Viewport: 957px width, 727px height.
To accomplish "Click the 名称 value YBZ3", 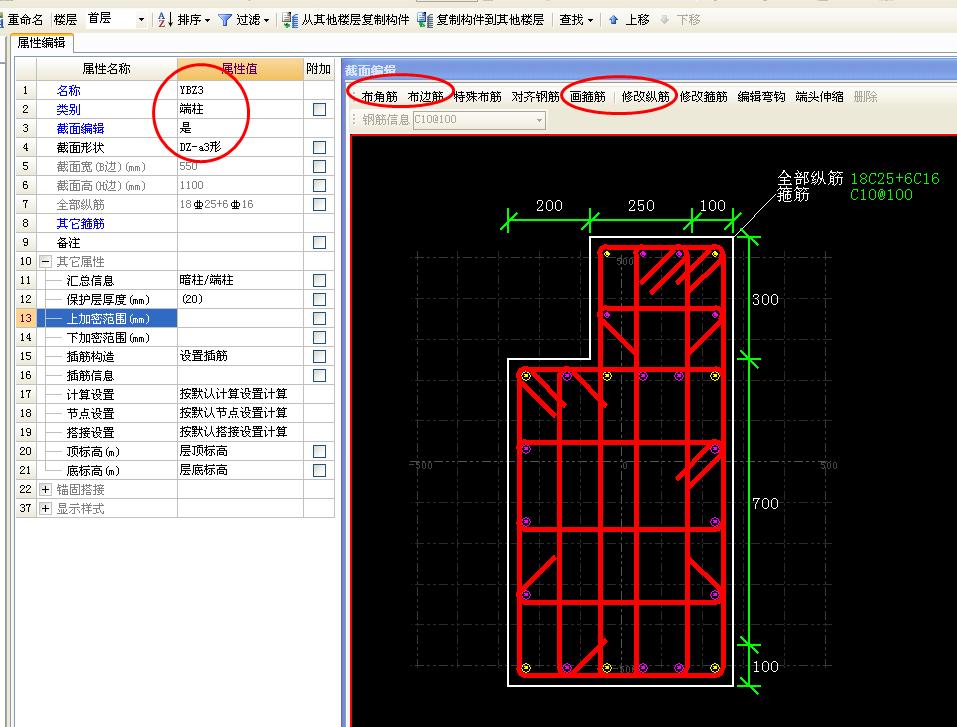I will click(192, 90).
